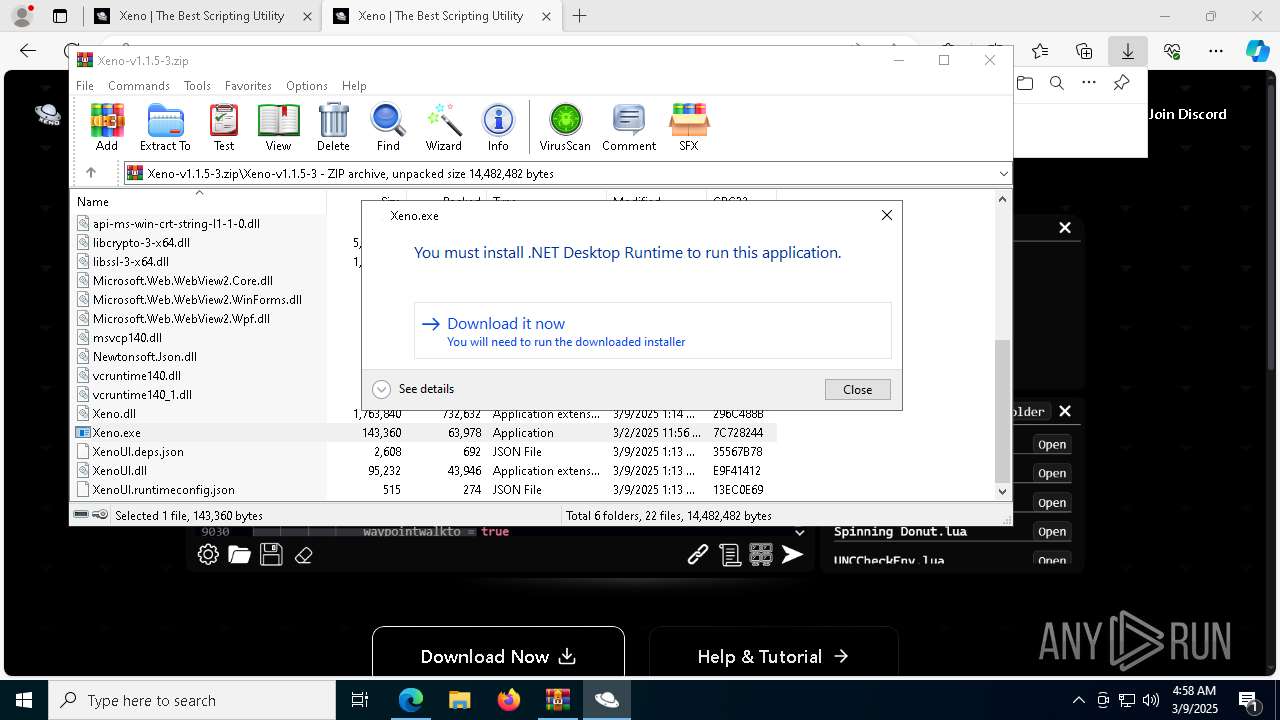Click the execute arrow icon in Xeno

793,555
